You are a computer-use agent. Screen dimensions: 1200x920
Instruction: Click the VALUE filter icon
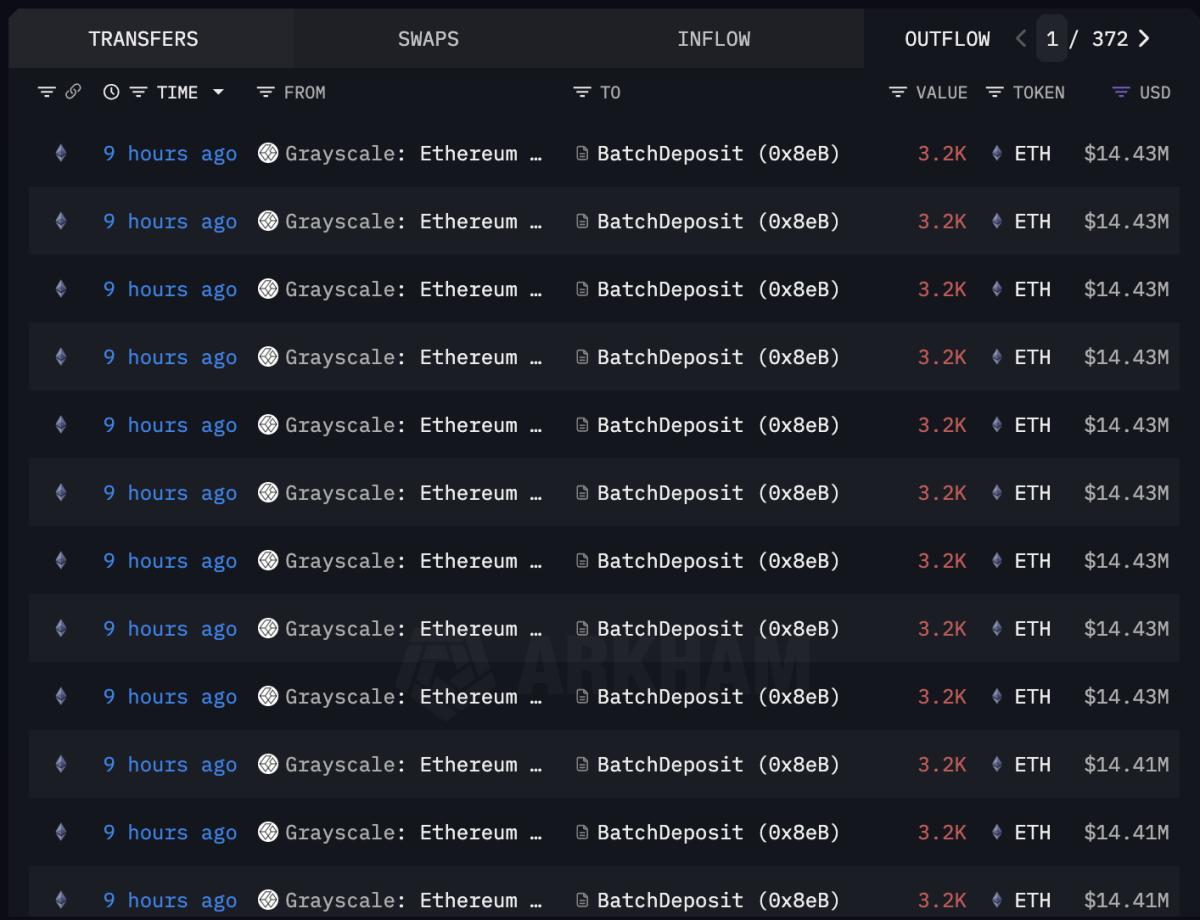click(x=898, y=92)
